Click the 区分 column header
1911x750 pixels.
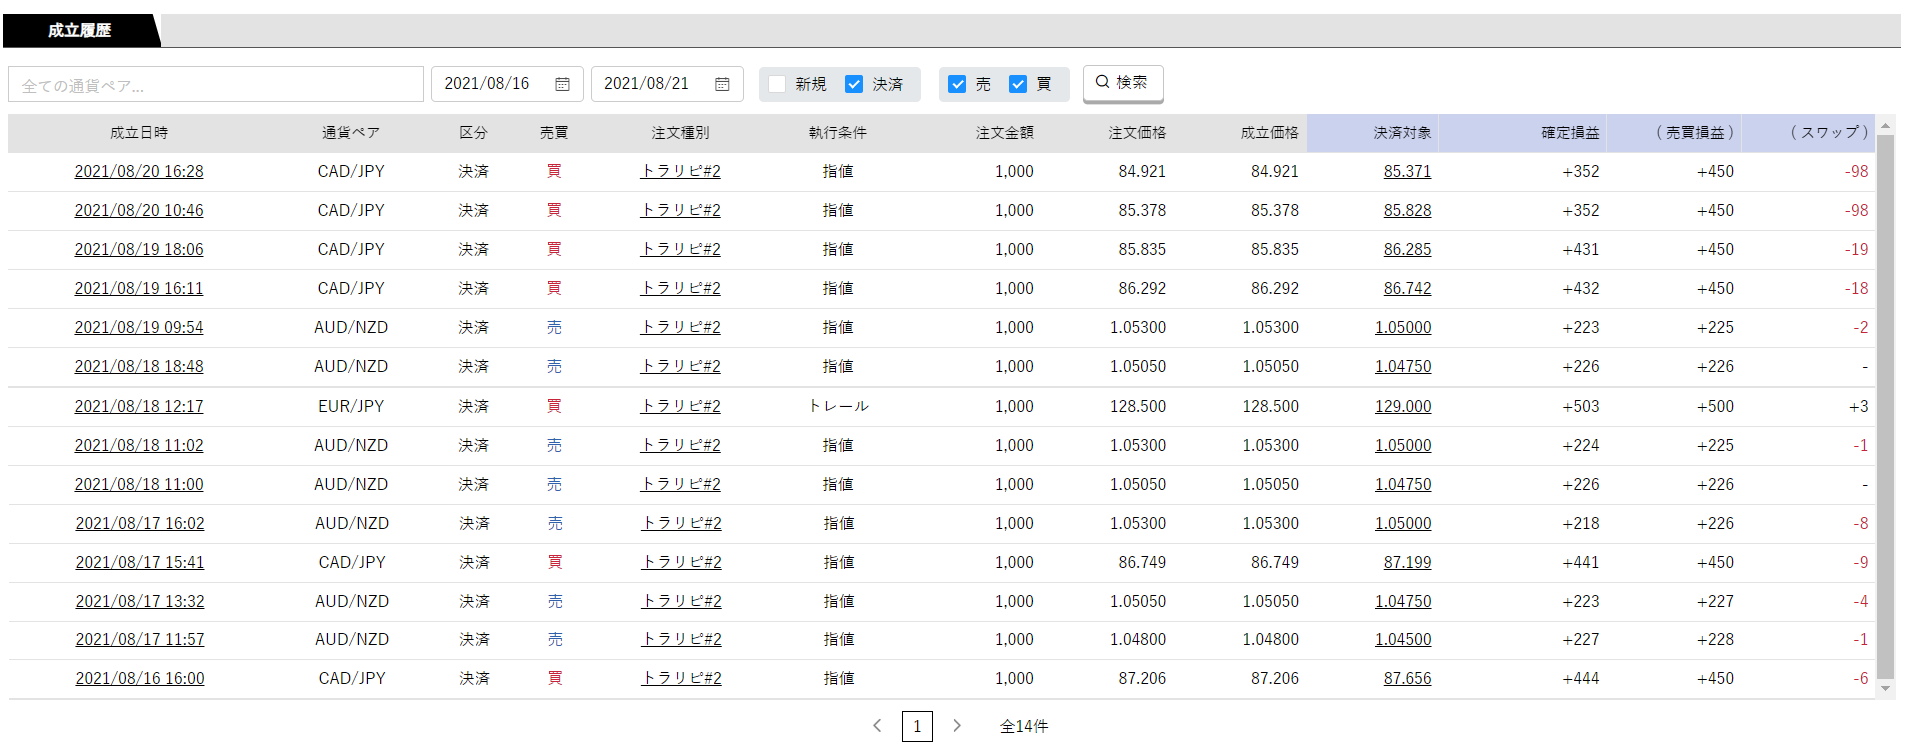(473, 132)
